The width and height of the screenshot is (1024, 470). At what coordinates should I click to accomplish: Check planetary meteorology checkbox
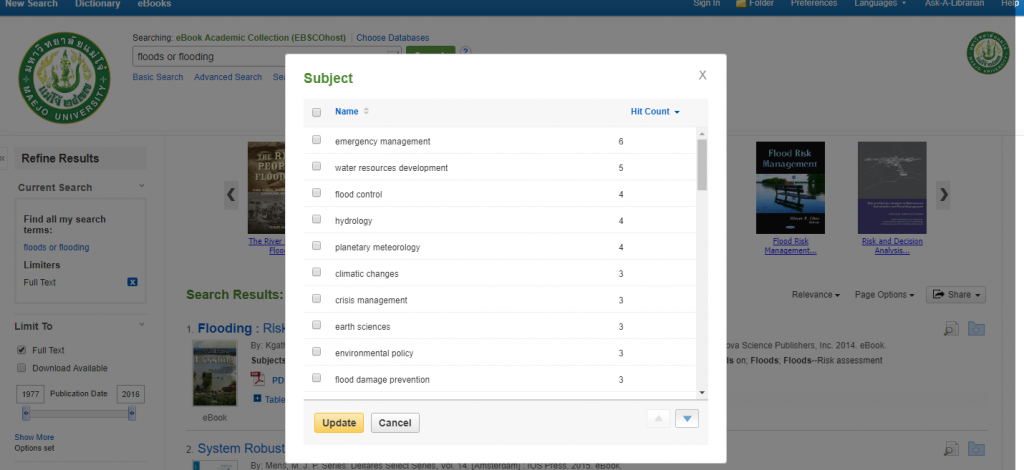click(317, 246)
